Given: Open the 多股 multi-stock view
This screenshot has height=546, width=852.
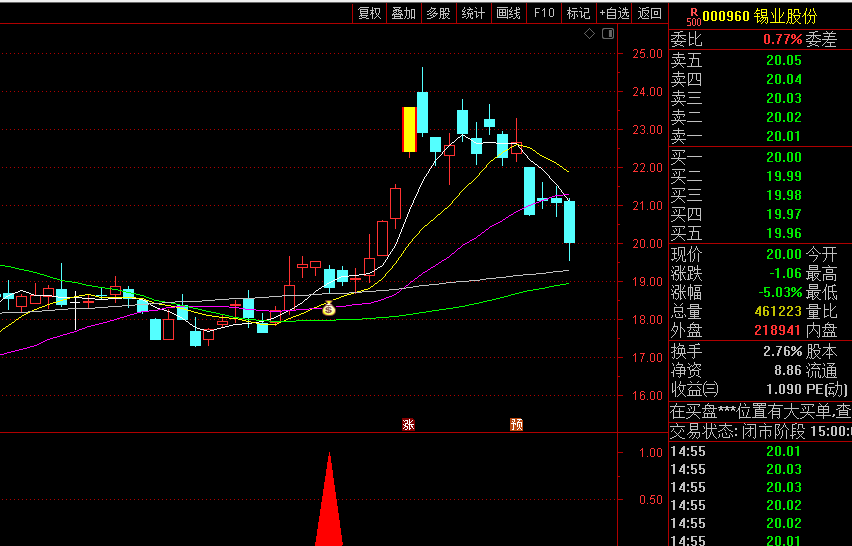Looking at the screenshot, I should pos(438,14).
